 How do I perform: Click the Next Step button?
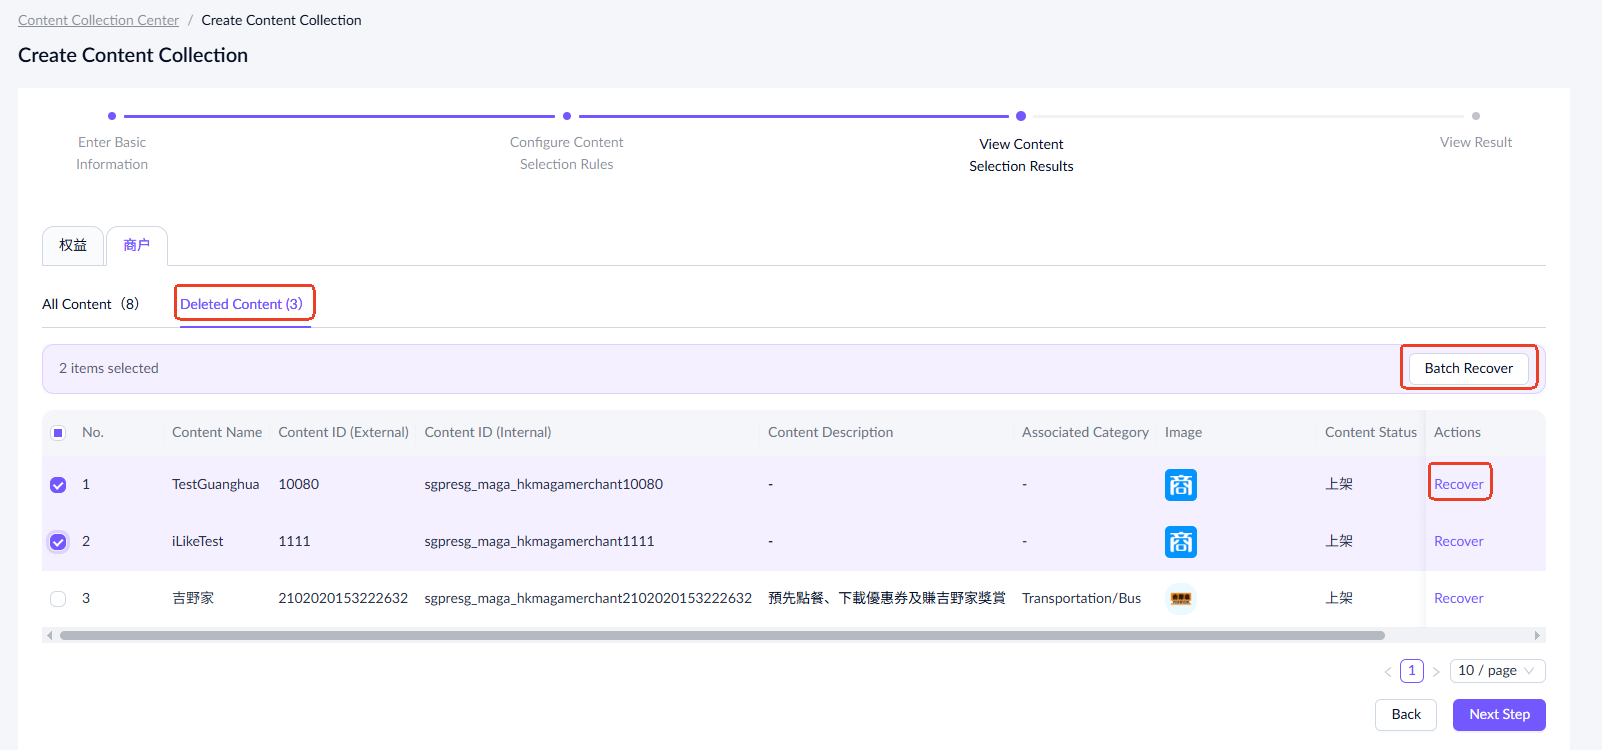tap(1498, 714)
